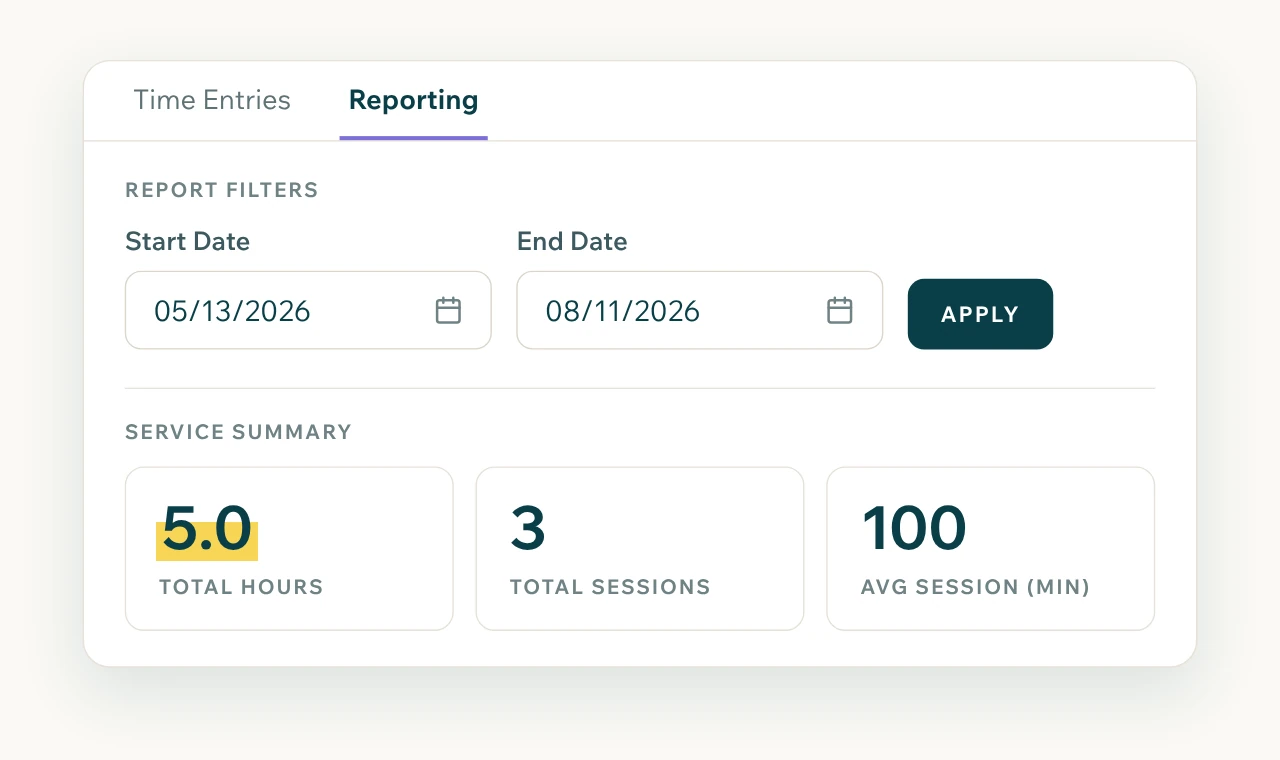Click the Start Date label
The width and height of the screenshot is (1280, 760).
(x=187, y=241)
